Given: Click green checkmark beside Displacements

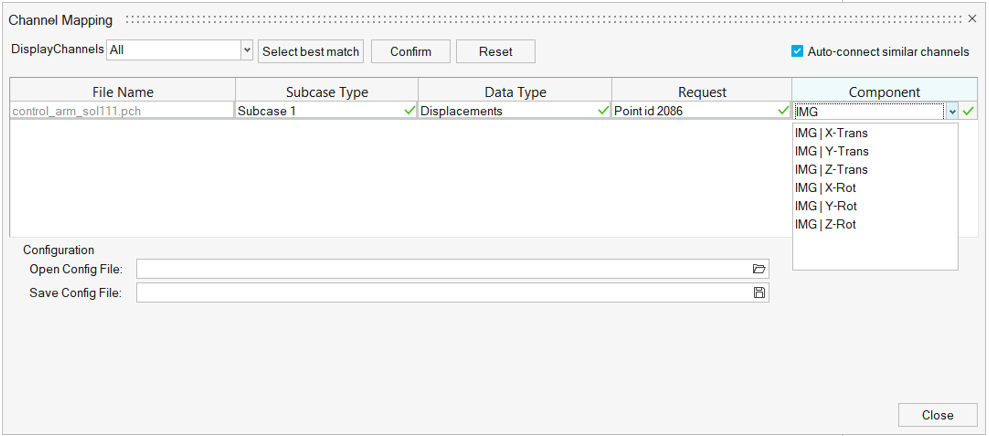Looking at the screenshot, I should pos(603,111).
